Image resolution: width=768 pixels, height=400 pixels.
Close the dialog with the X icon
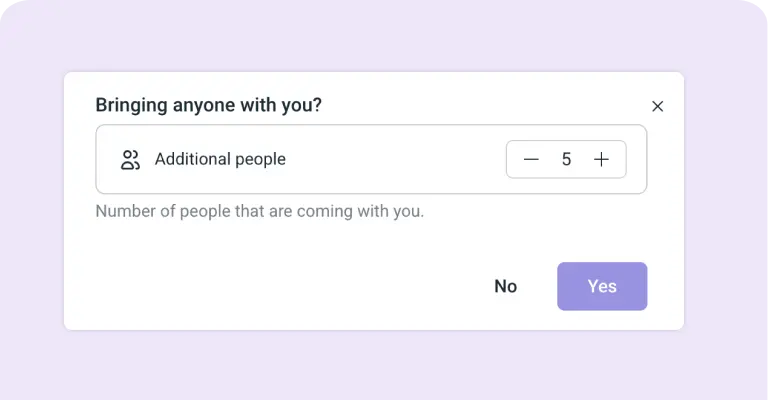coord(657,106)
